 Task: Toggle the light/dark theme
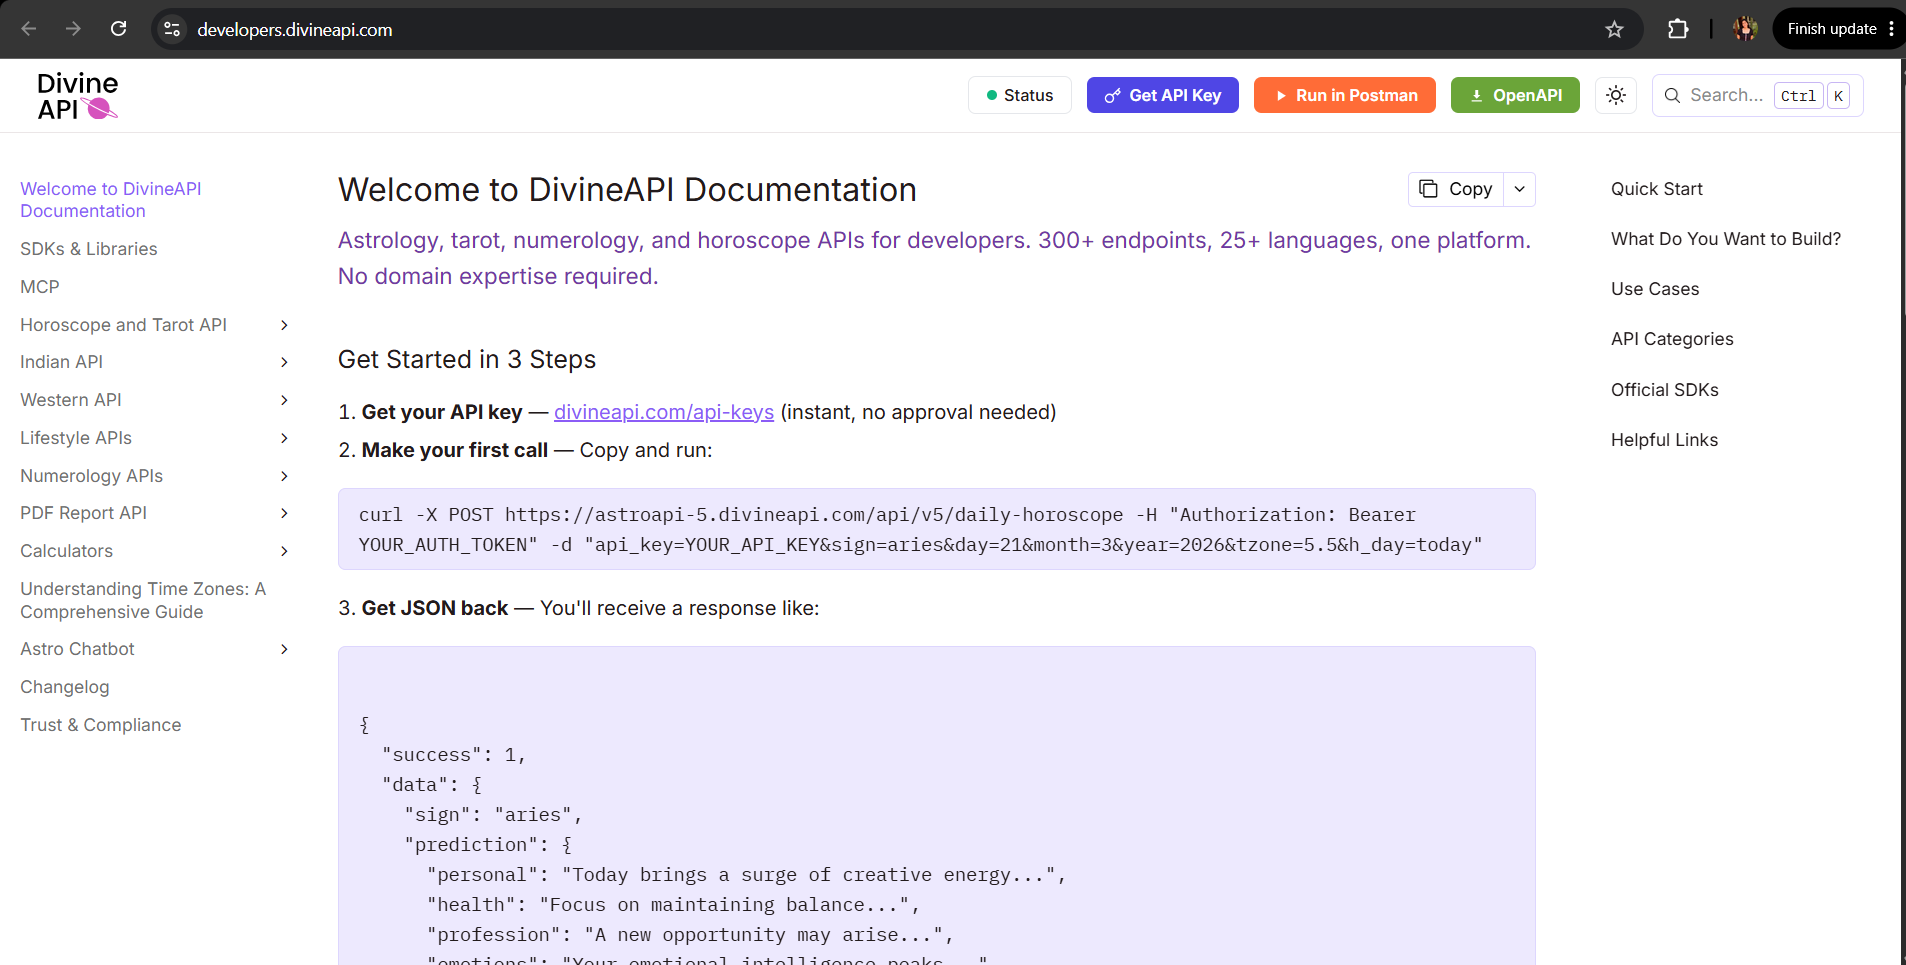pos(1616,95)
